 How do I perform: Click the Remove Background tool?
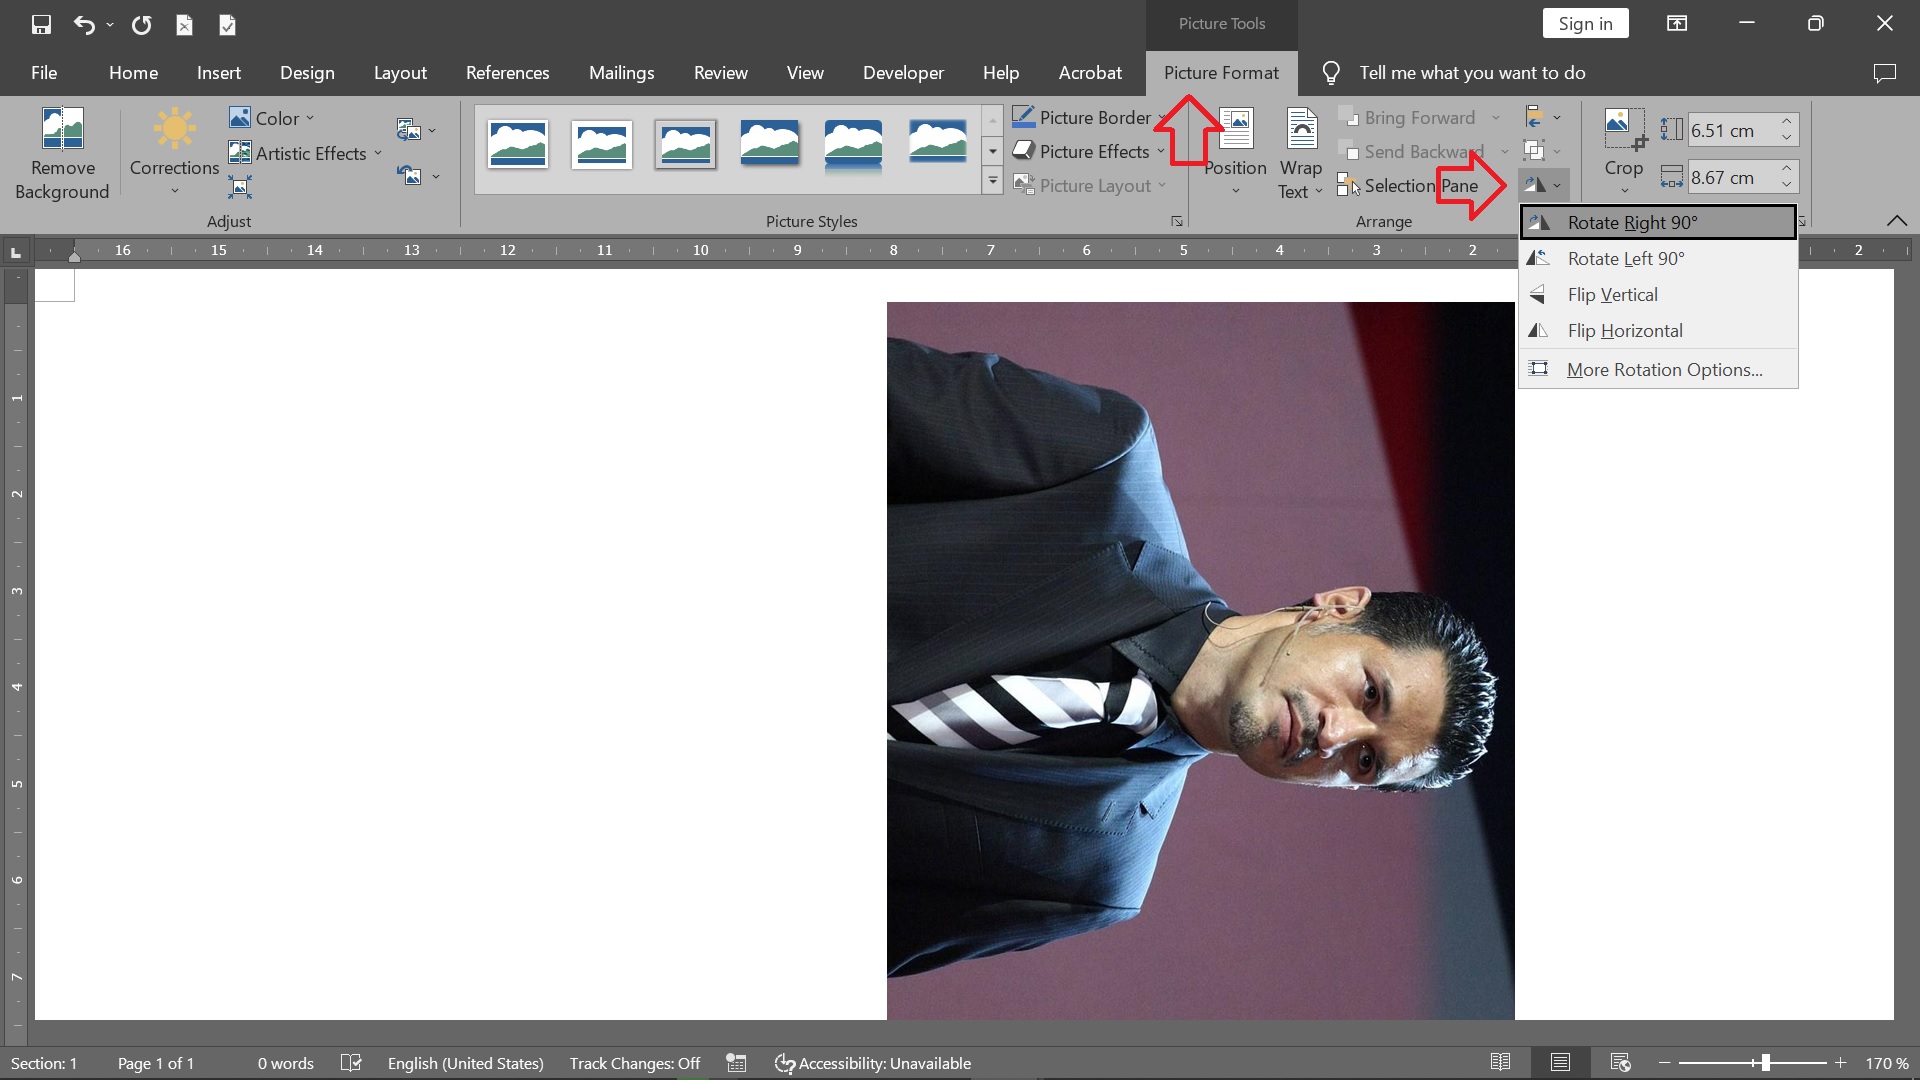[62, 155]
